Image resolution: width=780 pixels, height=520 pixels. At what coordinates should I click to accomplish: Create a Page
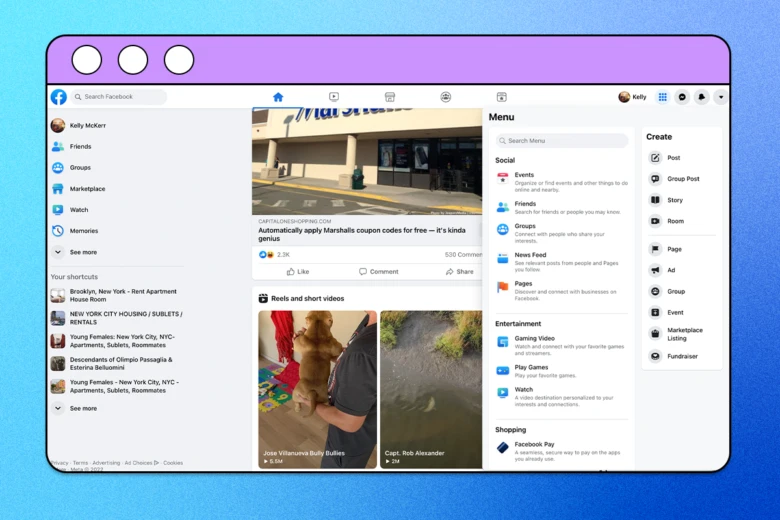666,249
